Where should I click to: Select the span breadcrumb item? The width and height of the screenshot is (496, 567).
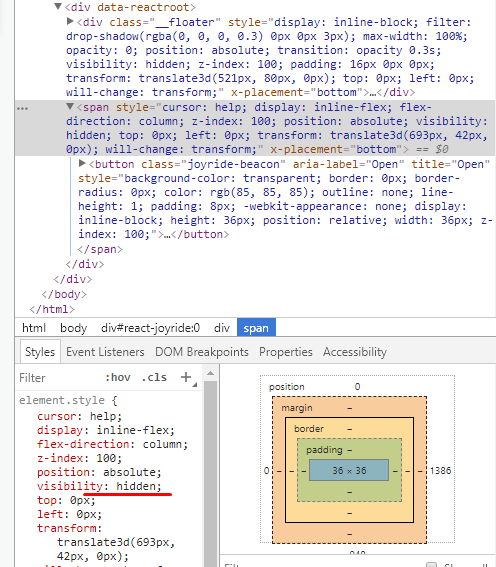[x=256, y=328]
